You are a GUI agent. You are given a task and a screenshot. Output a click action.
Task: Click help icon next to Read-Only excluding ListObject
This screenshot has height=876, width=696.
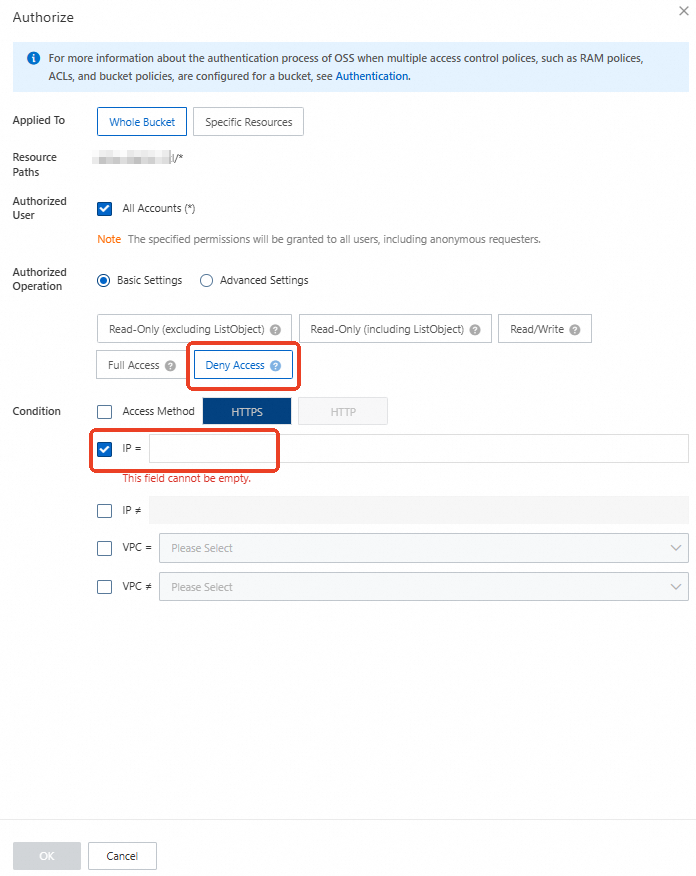(x=275, y=330)
